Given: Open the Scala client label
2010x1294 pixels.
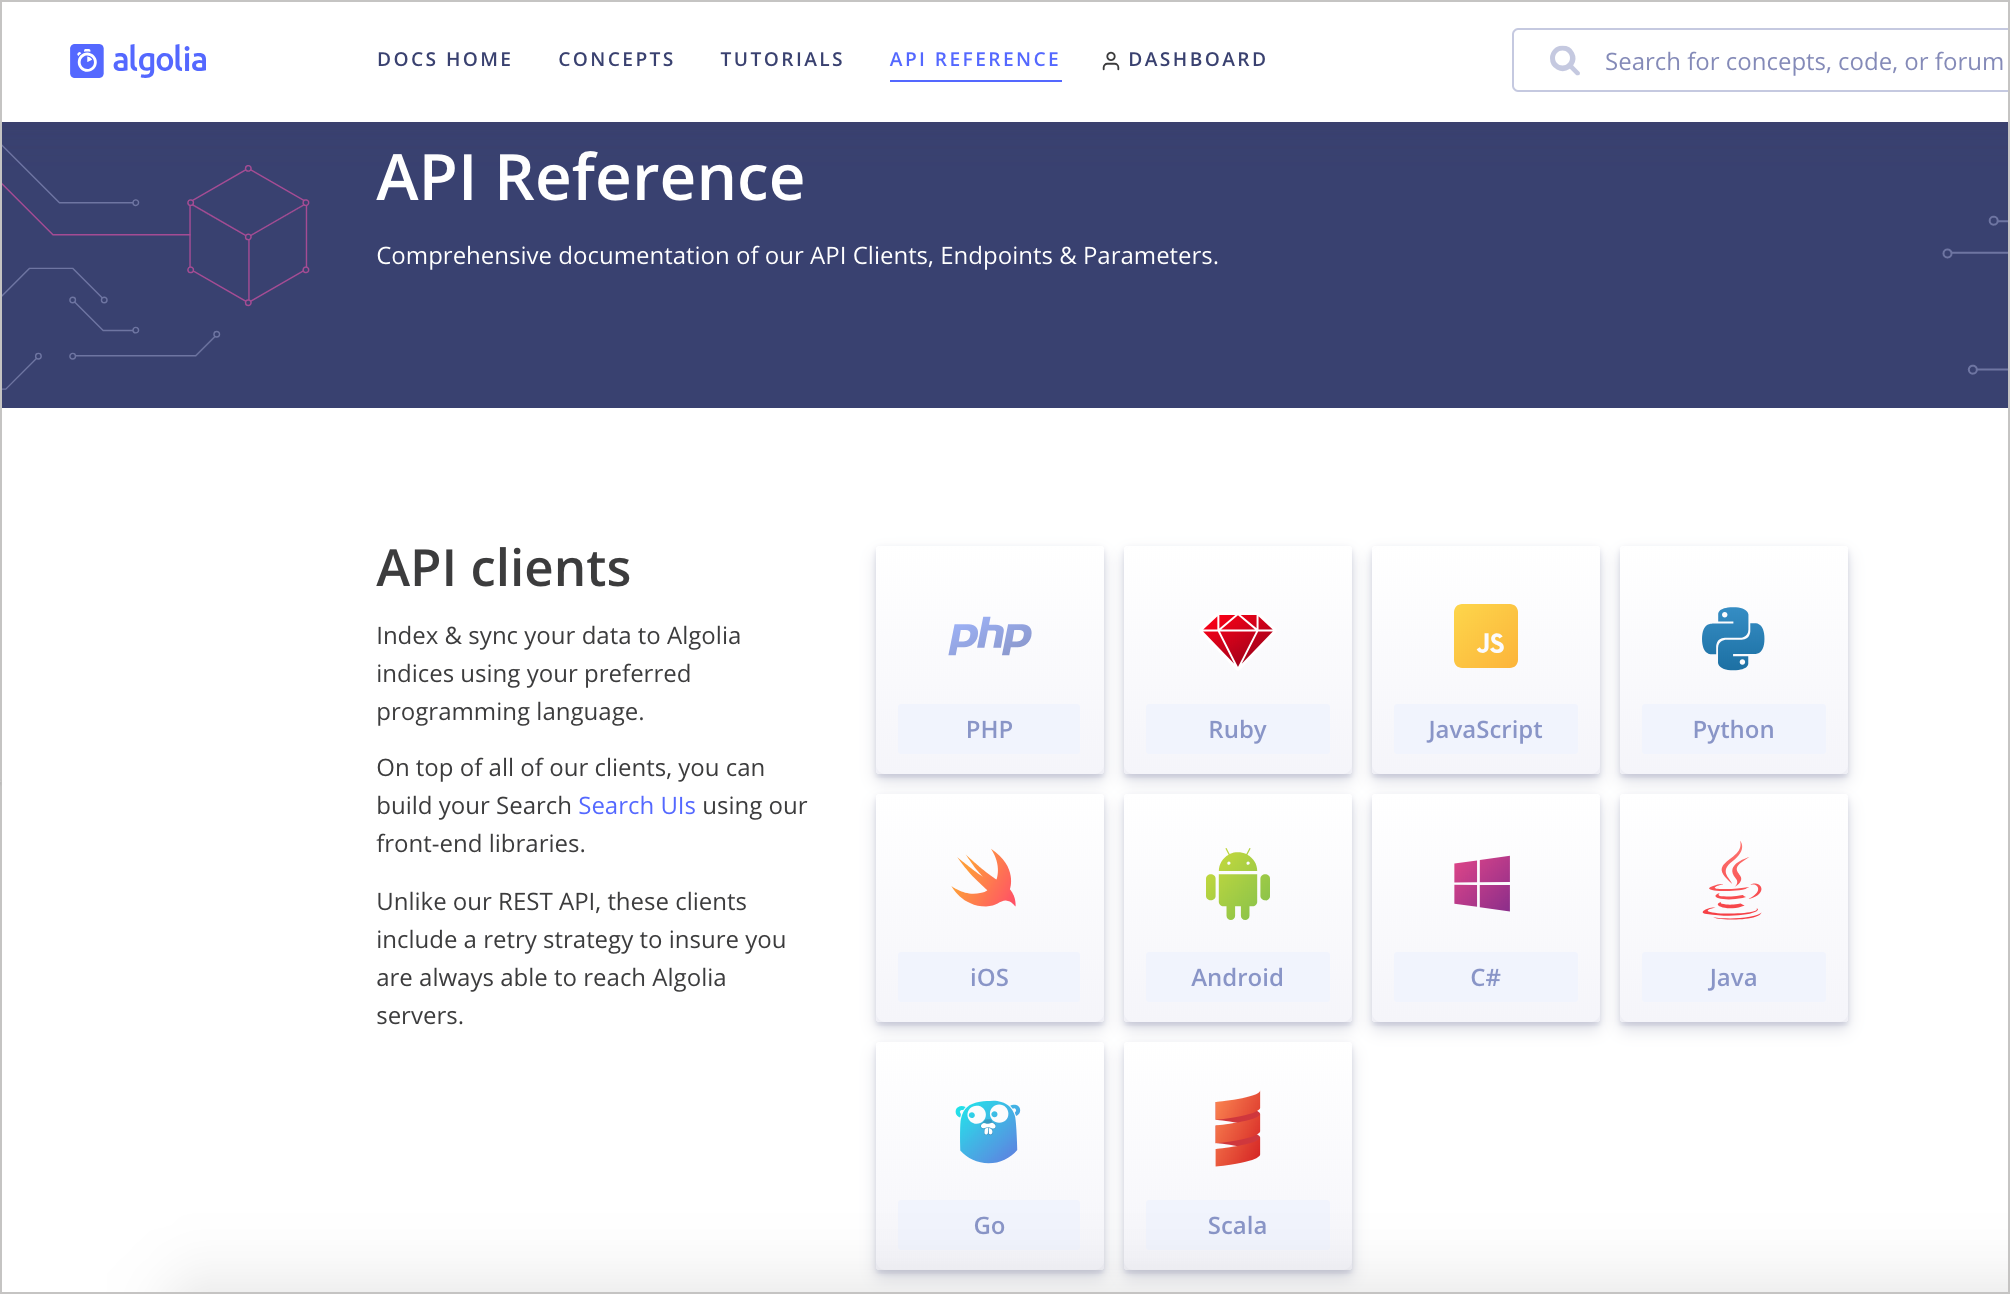Looking at the screenshot, I should coord(1238,1225).
